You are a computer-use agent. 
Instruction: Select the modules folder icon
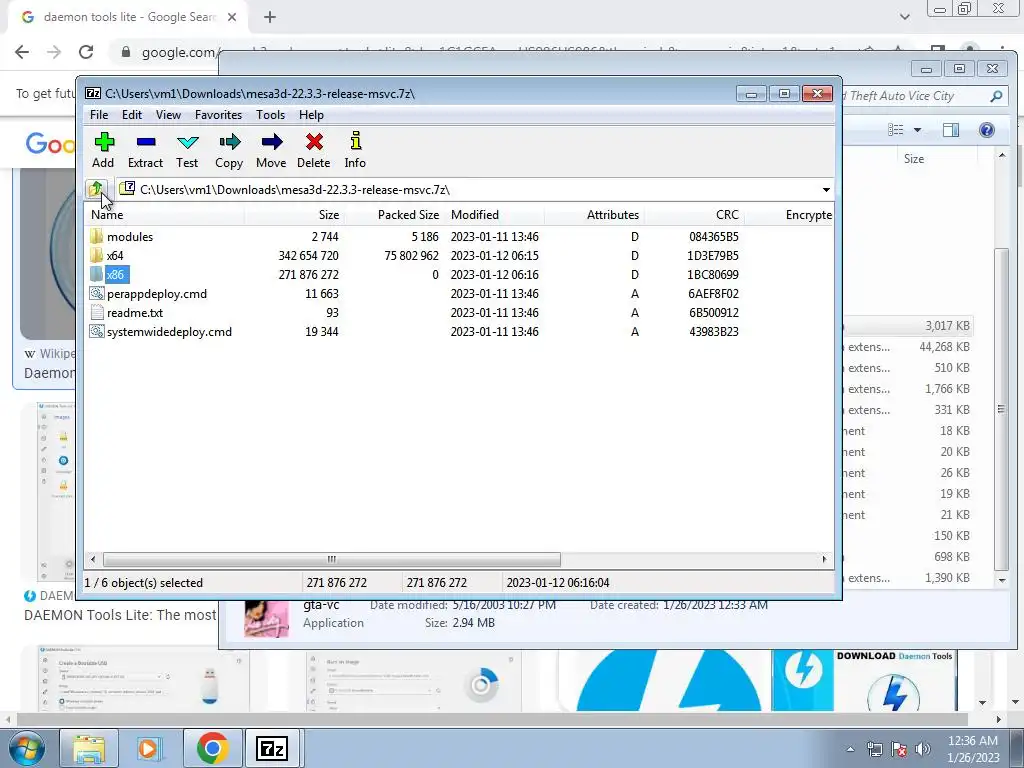click(97, 236)
